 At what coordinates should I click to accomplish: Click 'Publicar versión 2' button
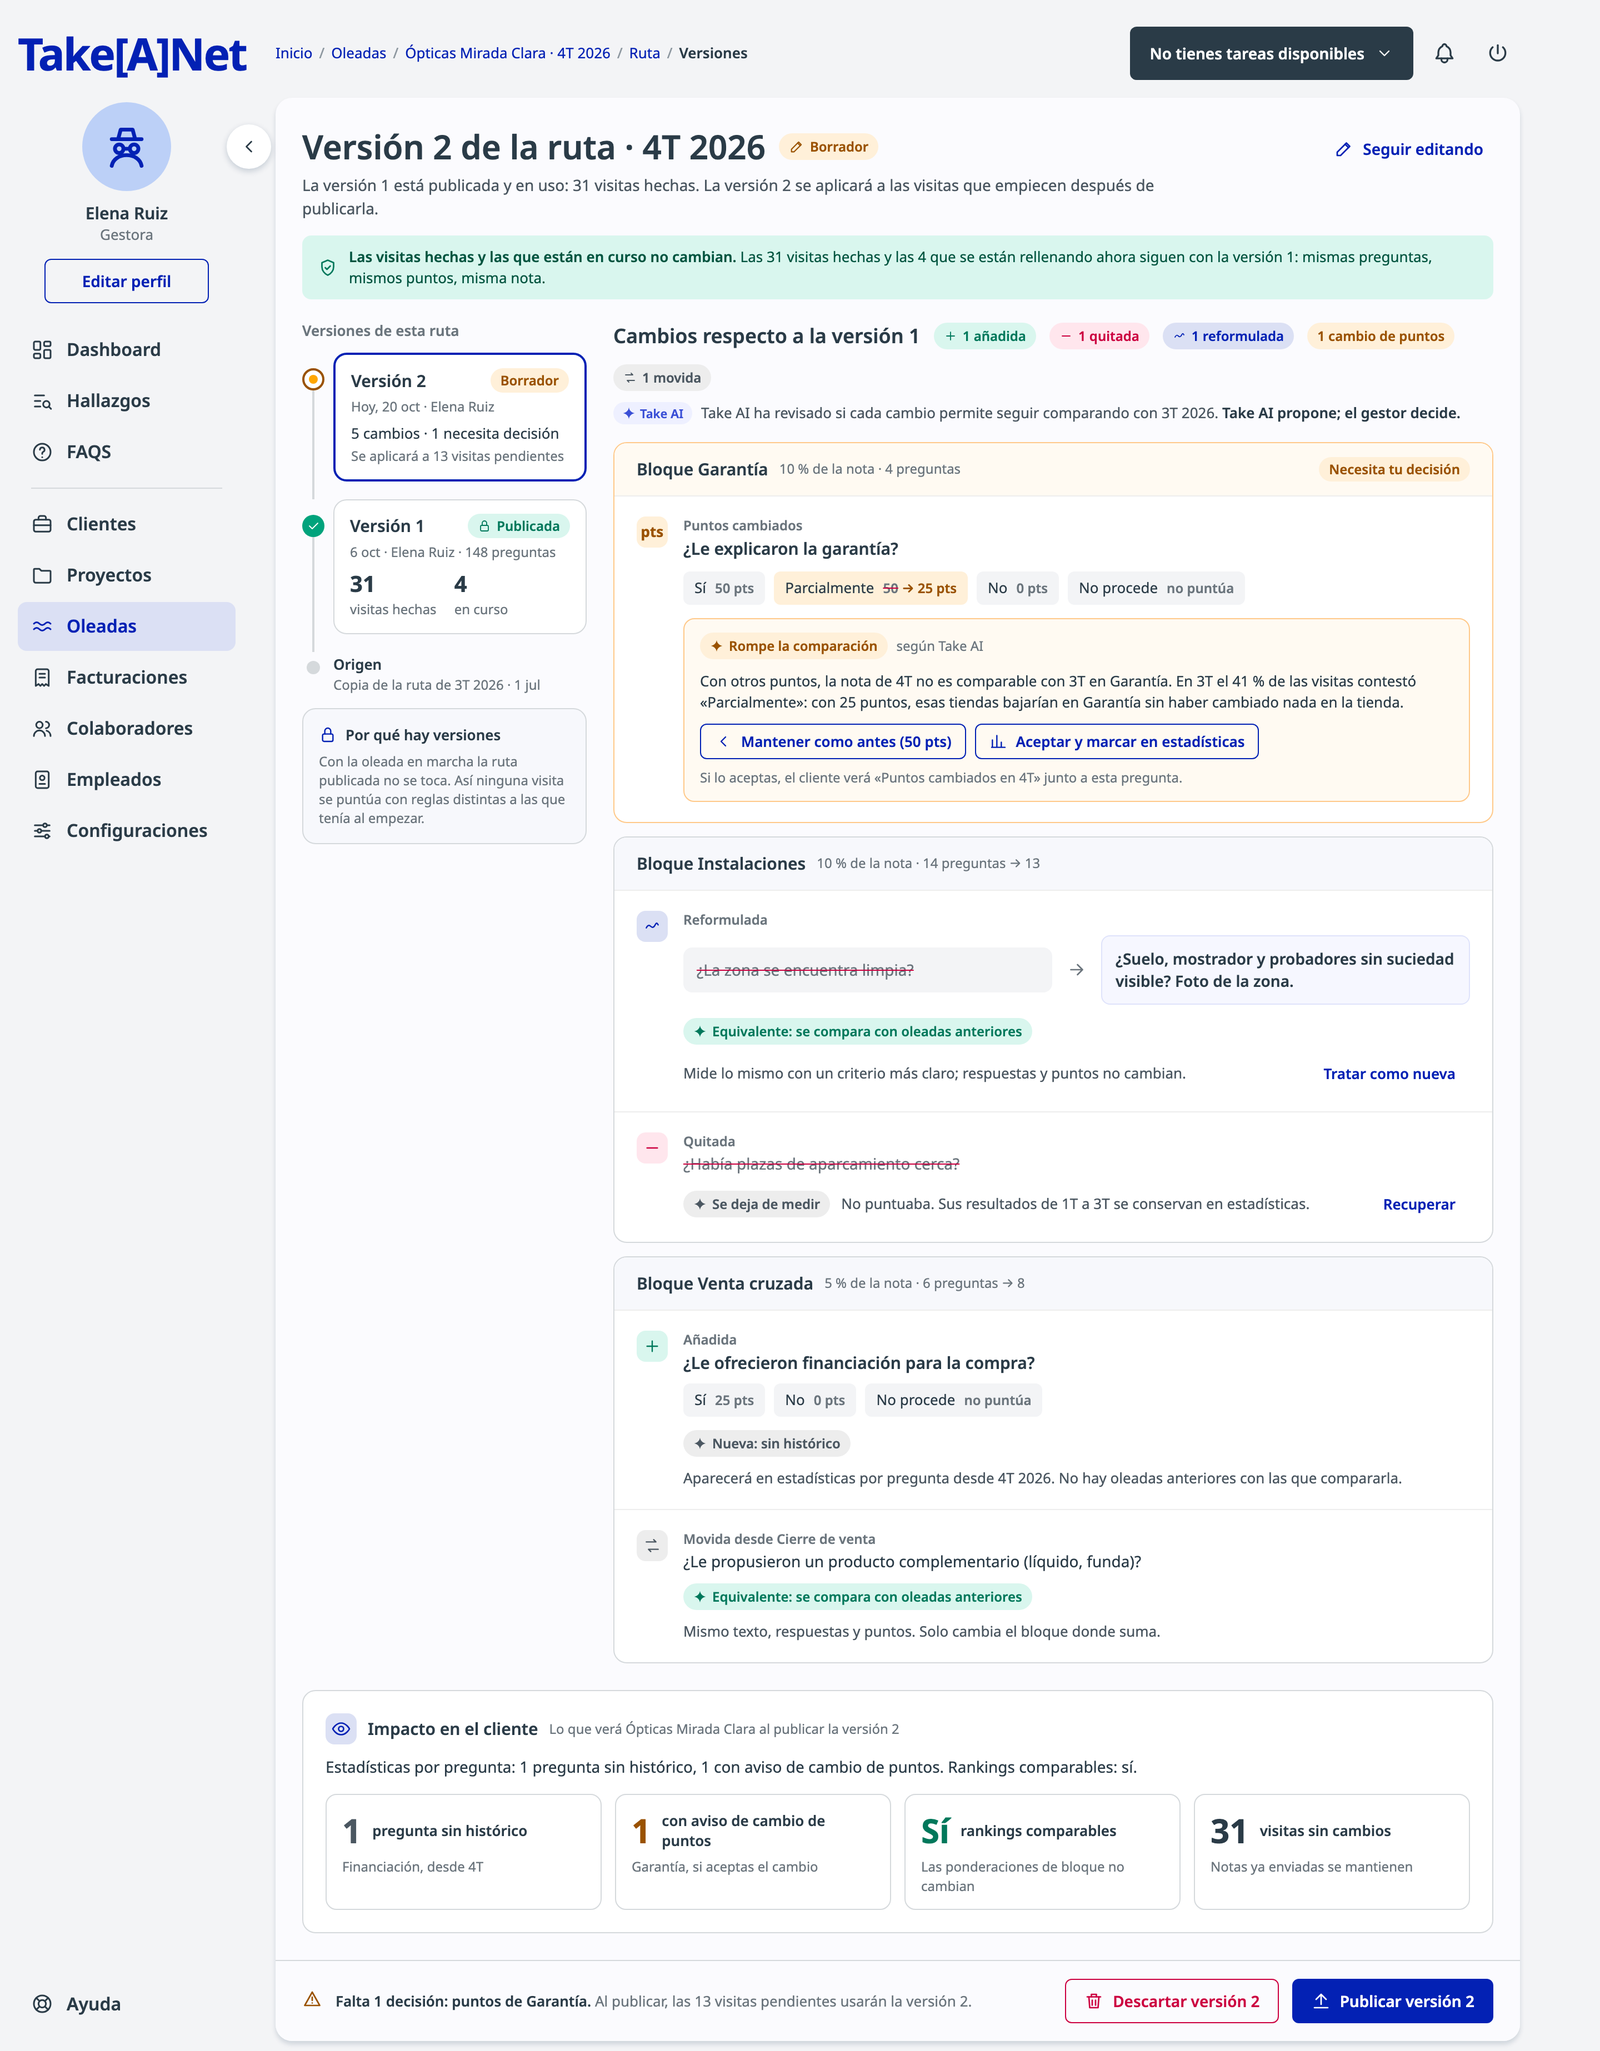(x=1392, y=2001)
